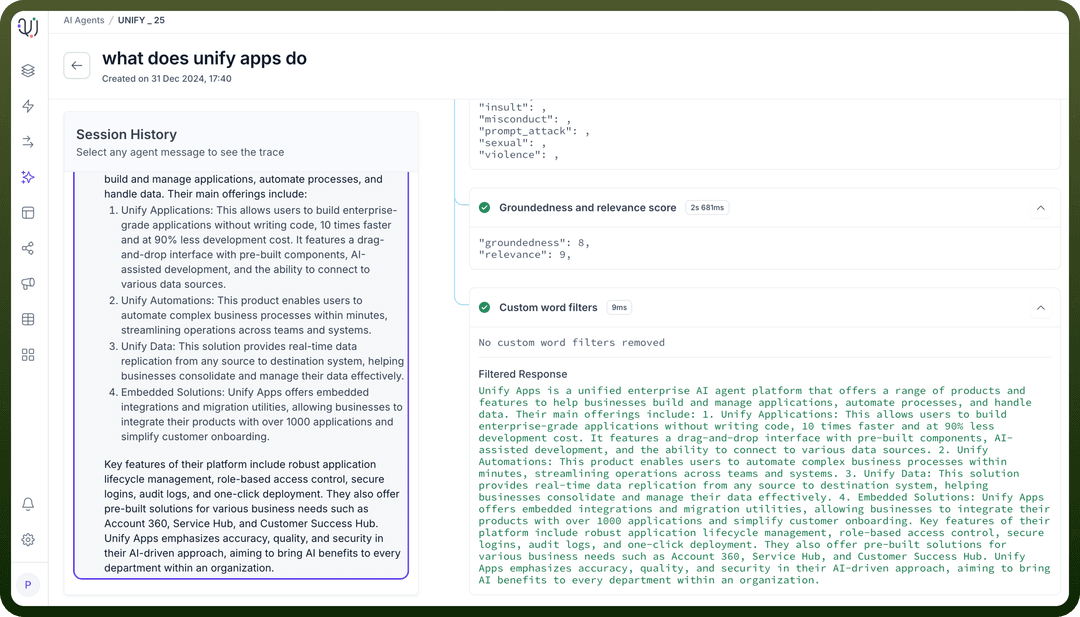Image resolution: width=1080 pixels, height=617 pixels.
Task: Click the "violence" line
Action: (x=518, y=155)
